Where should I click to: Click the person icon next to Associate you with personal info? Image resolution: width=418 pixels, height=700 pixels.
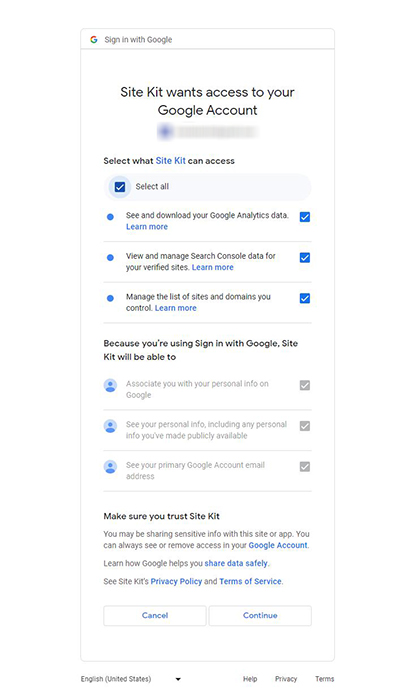click(x=110, y=385)
